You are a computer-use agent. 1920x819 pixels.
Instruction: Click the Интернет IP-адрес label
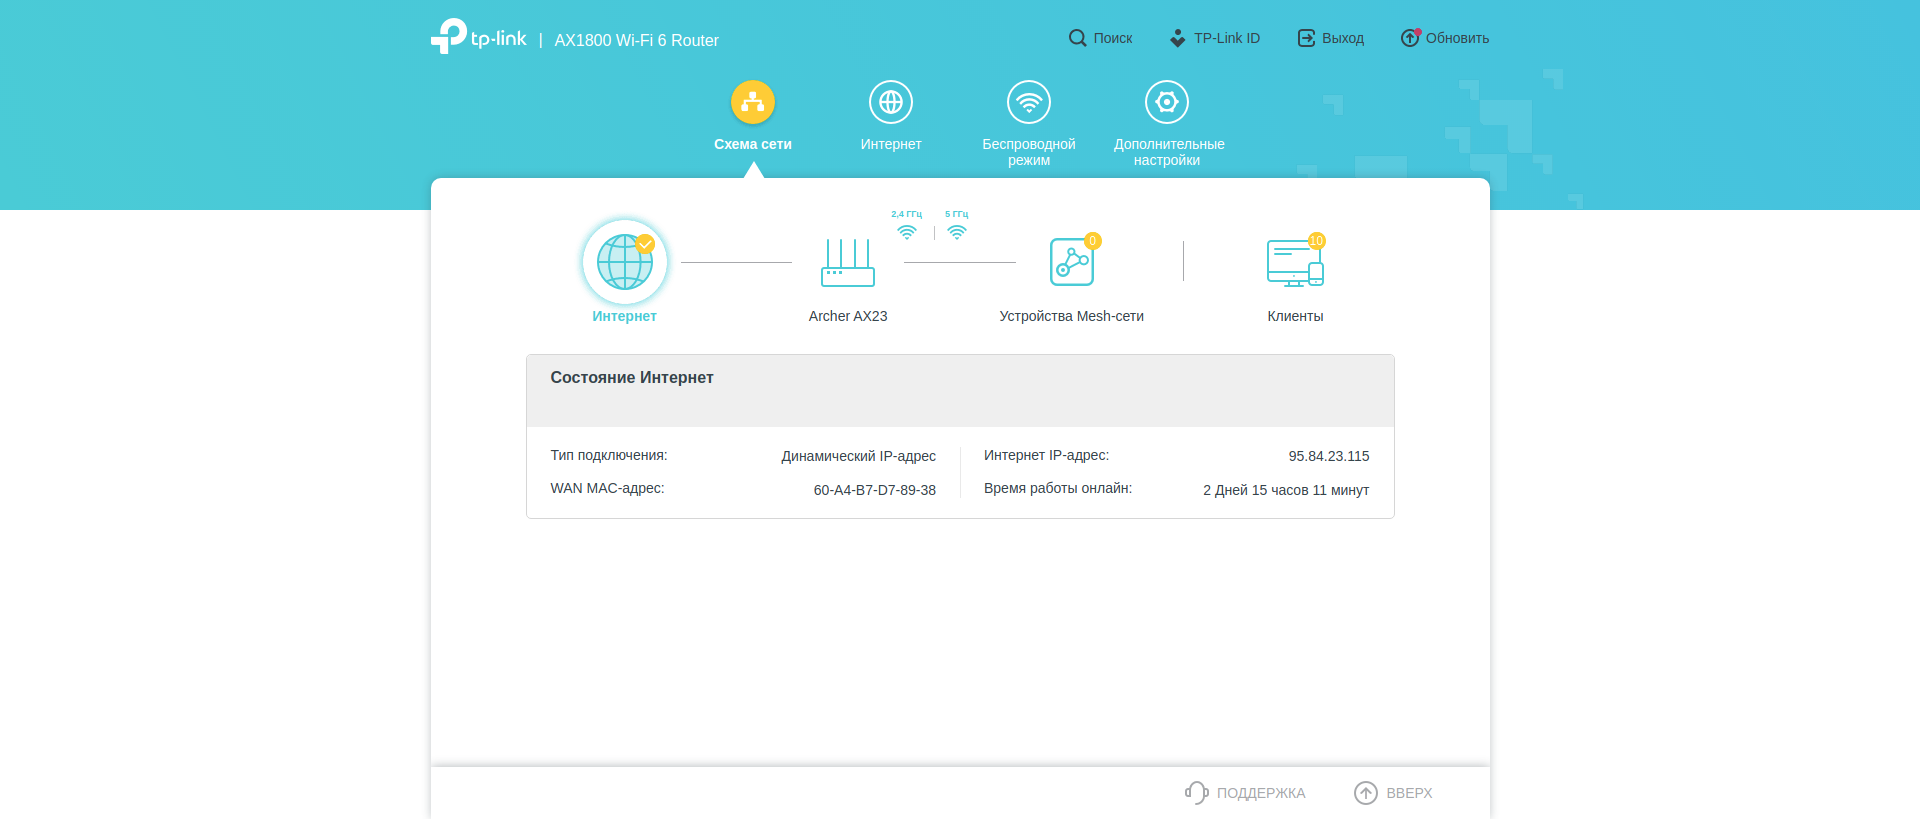click(x=1046, y=455)
